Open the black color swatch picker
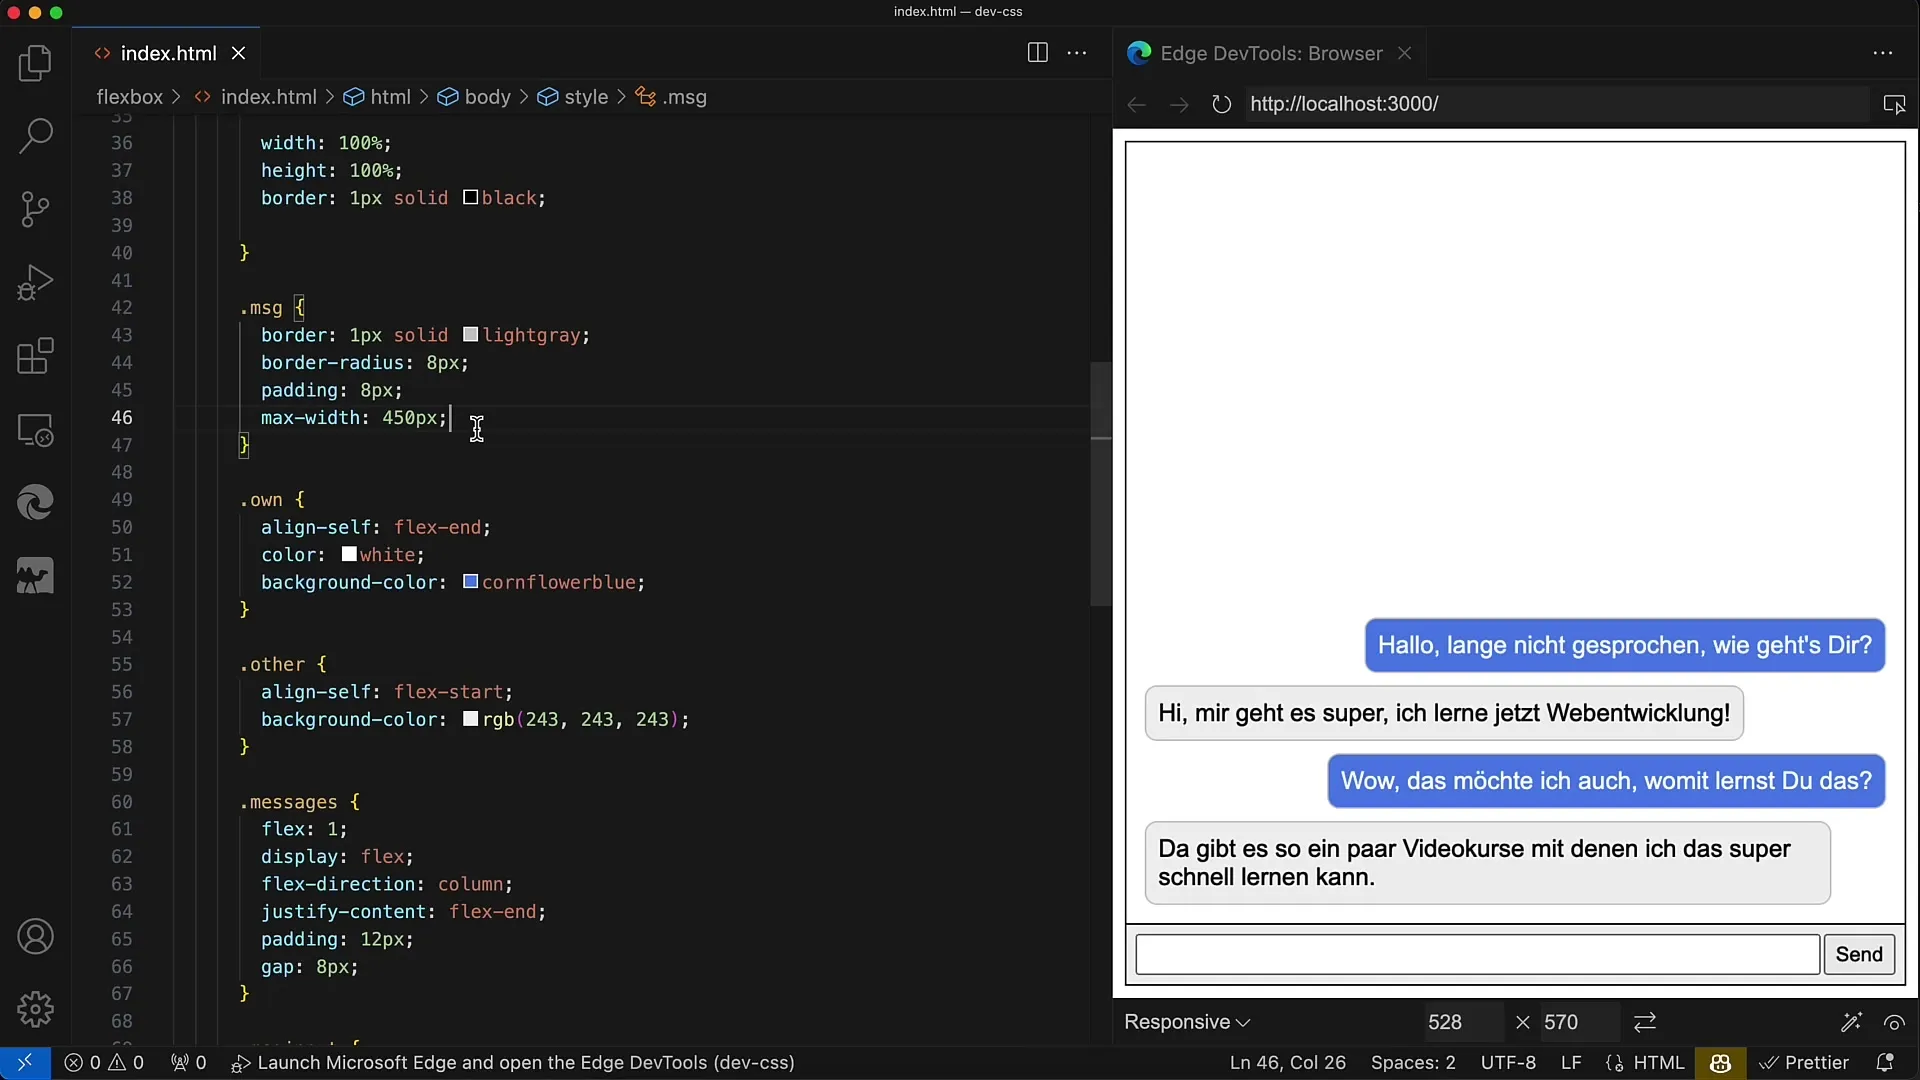 tap(470, 198)
